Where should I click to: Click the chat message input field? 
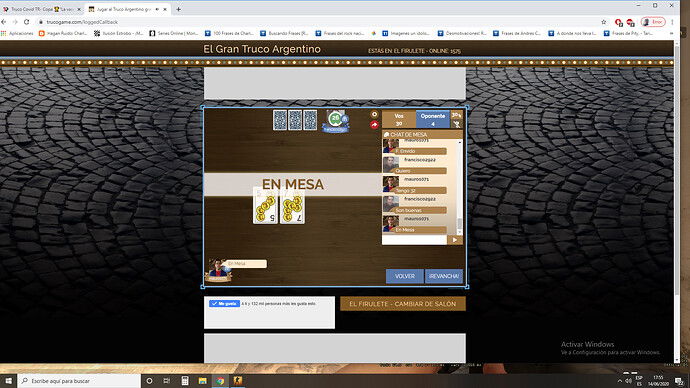pos(414,240)
